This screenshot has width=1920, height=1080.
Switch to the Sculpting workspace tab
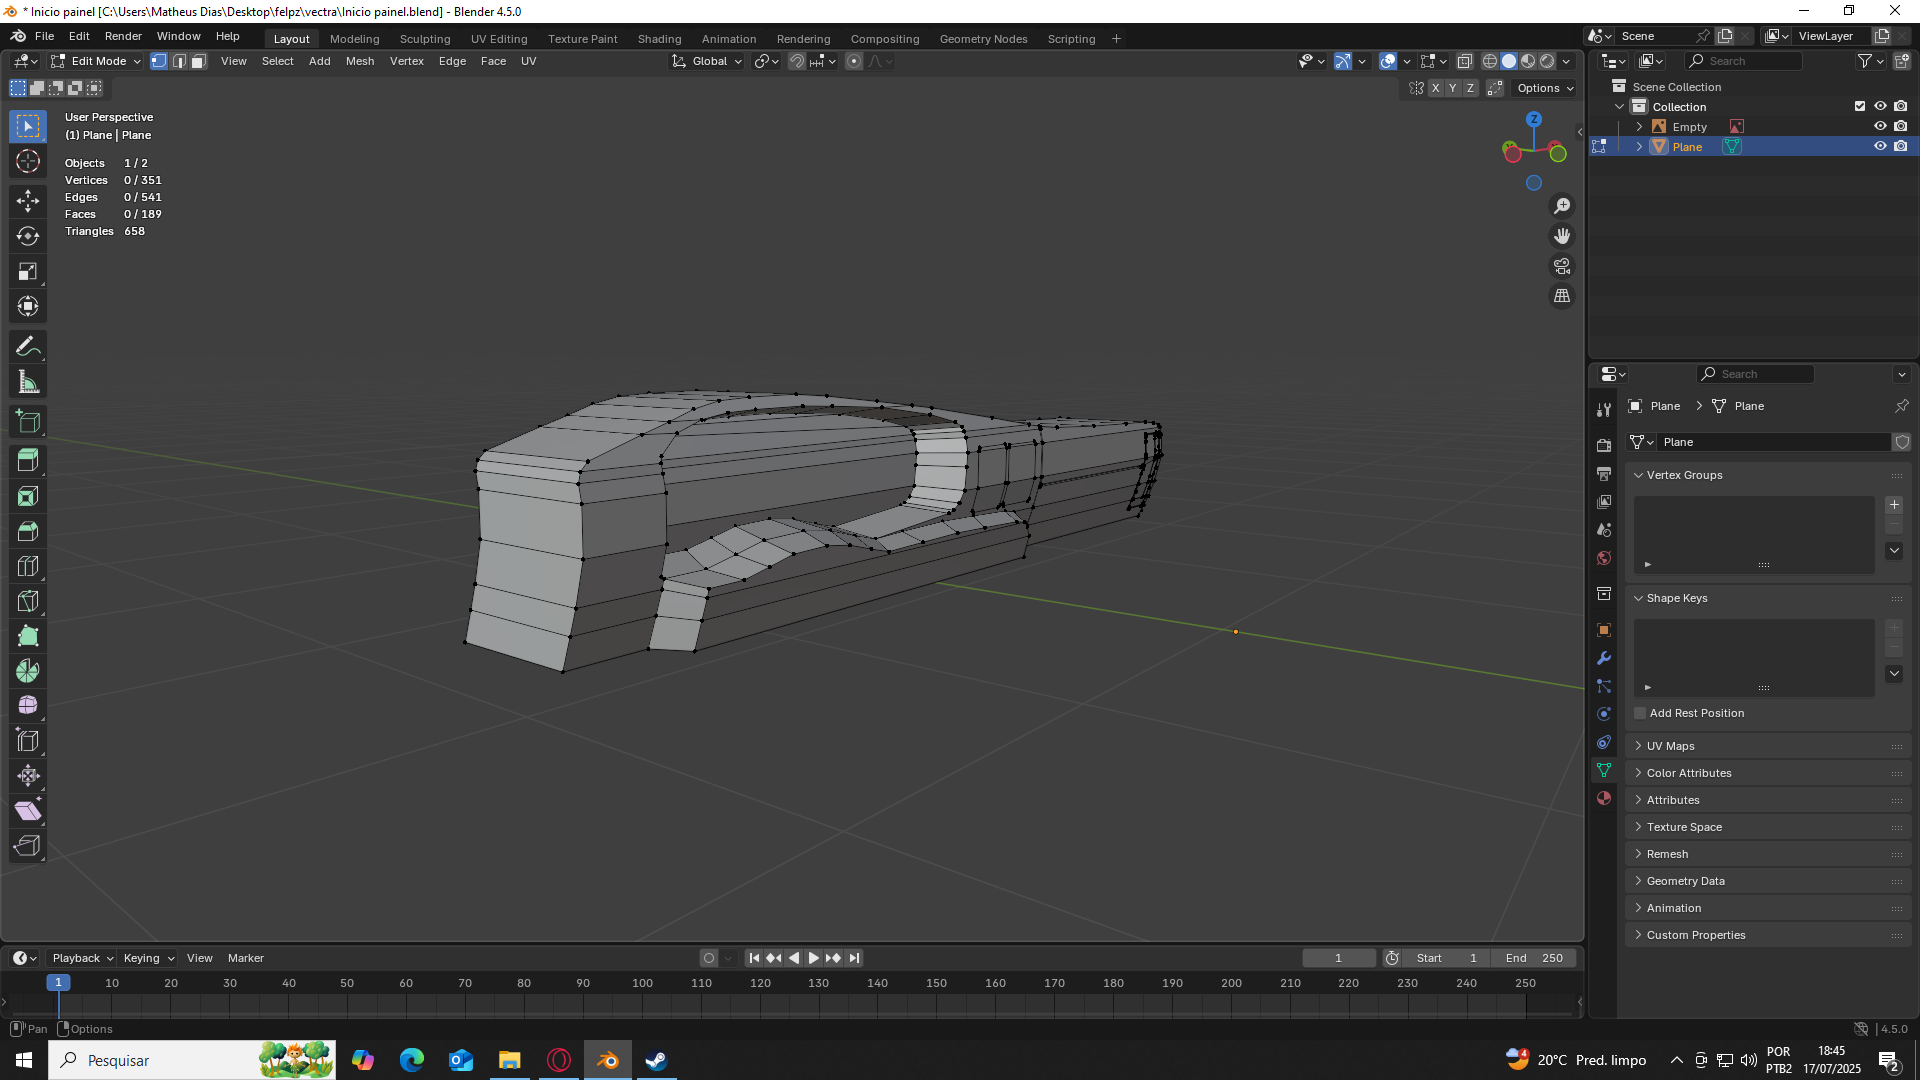(425, 39)
